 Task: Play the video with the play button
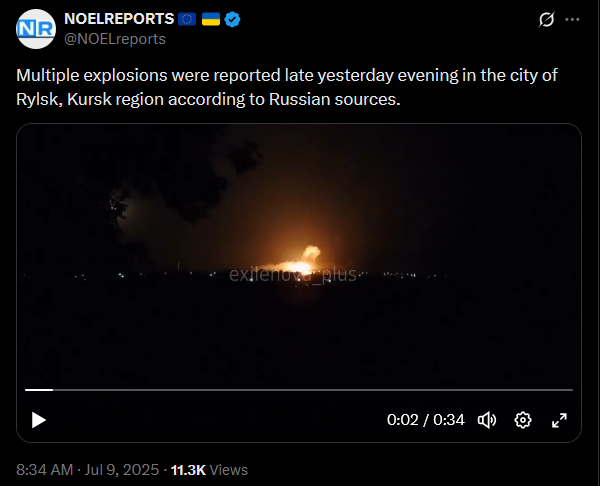tap(39, 420)
